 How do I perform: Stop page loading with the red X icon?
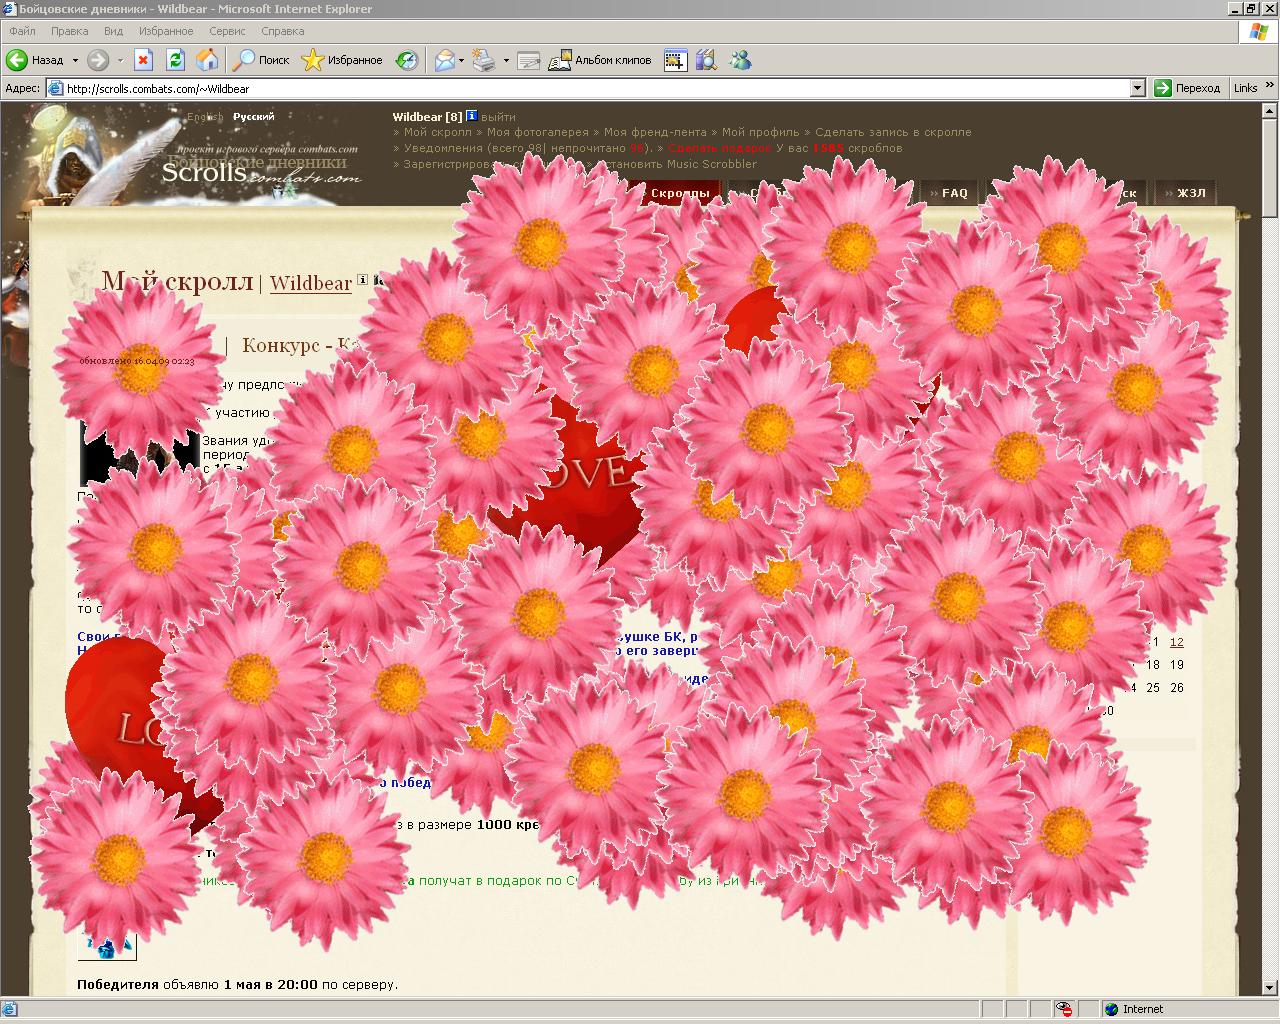coord(143,60)
